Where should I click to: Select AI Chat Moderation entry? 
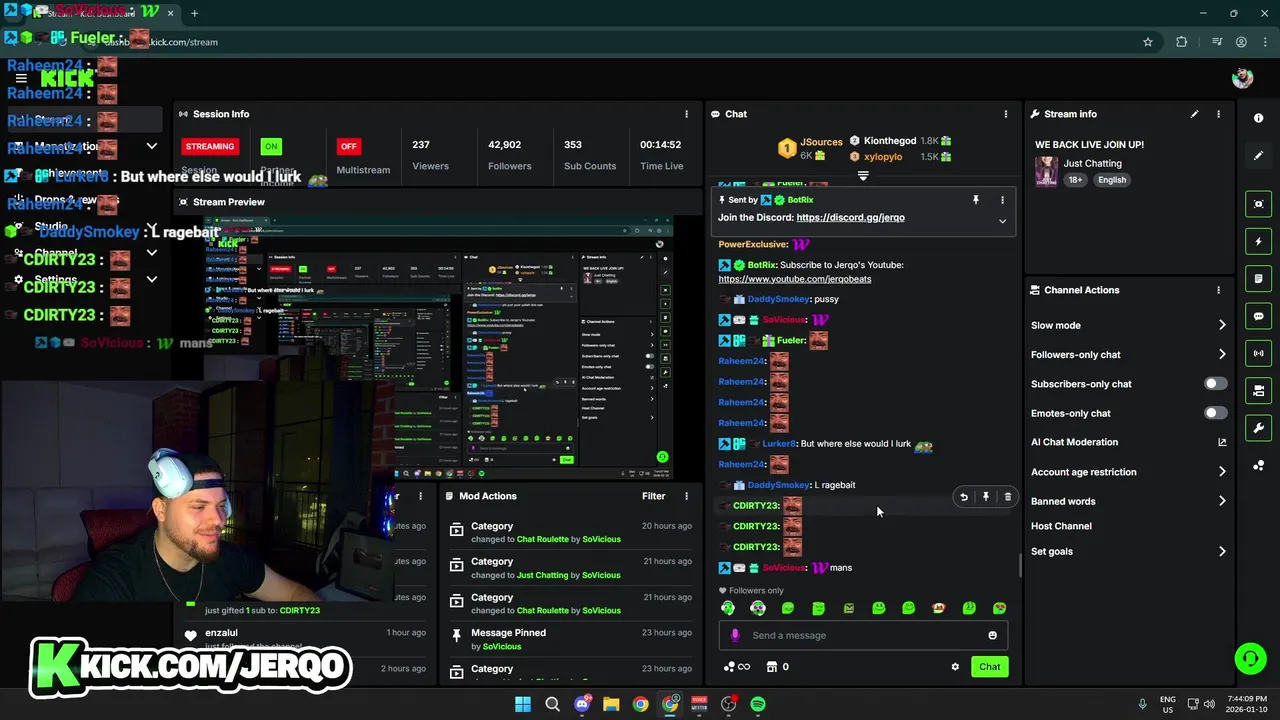[1074, 442]
